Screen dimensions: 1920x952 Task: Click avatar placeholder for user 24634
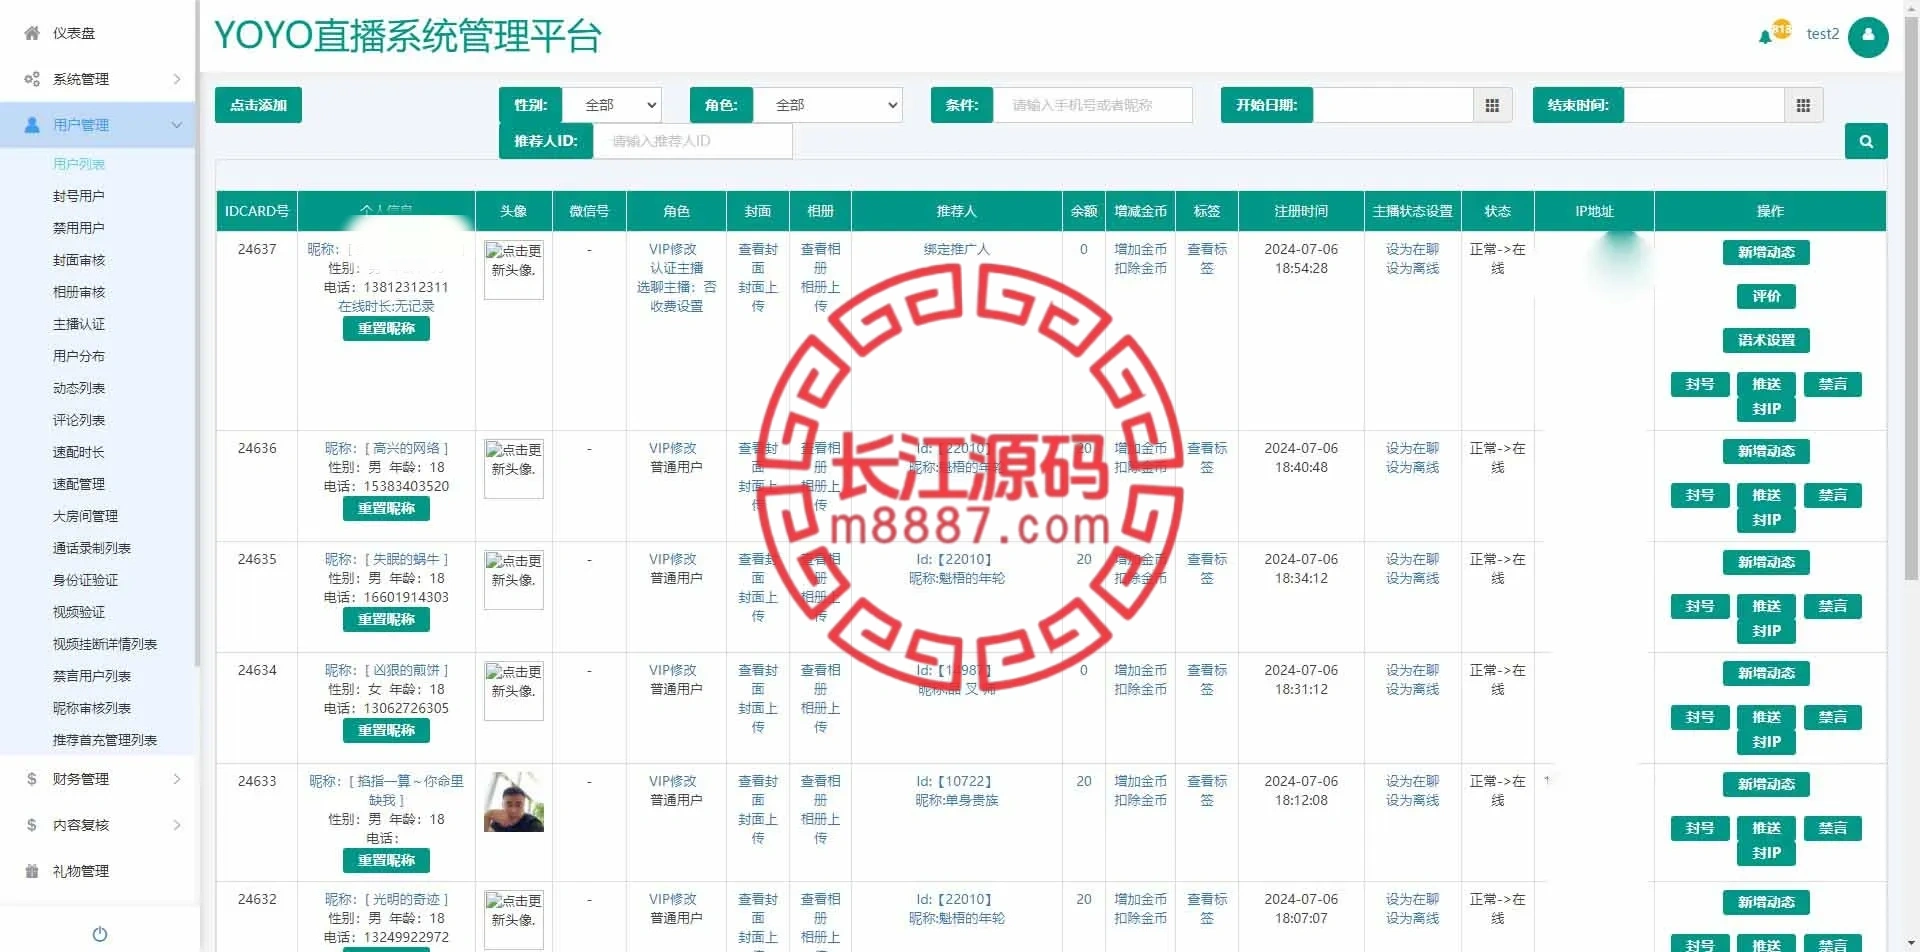pos(514,691)
